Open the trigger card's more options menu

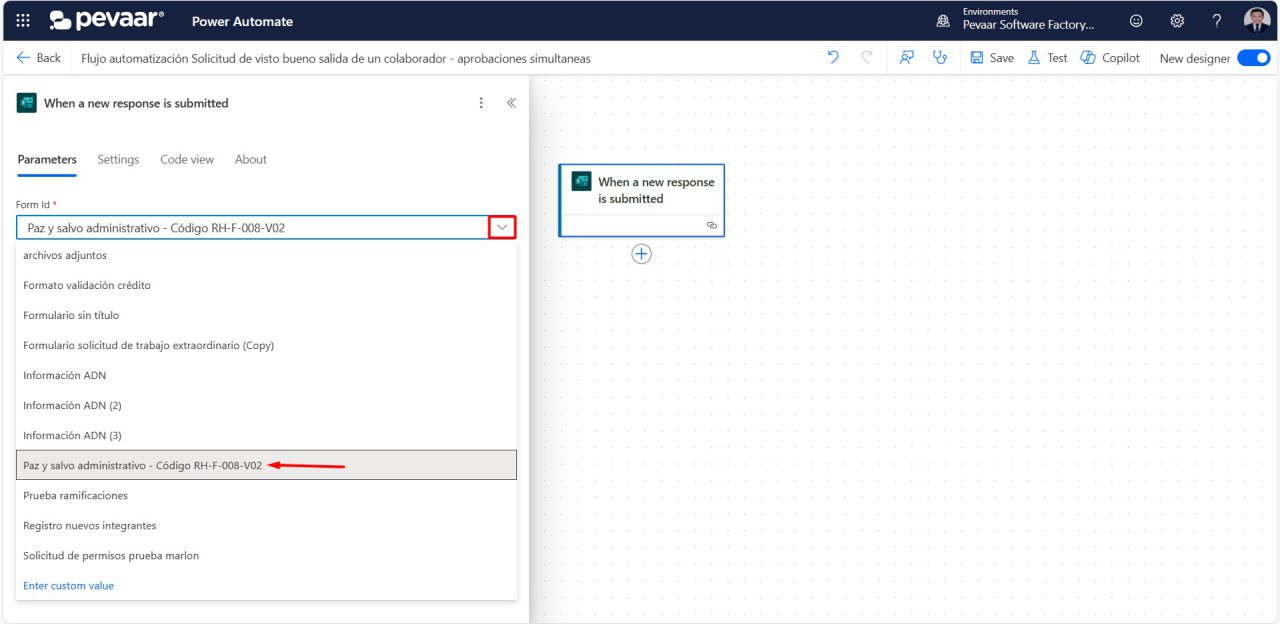(x=481, y=102)
